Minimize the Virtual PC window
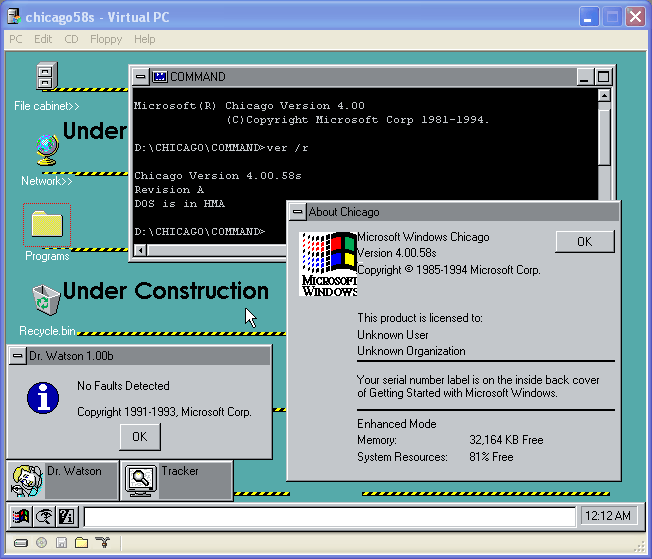Screen dimensions: 652x559 coord(588,17)
